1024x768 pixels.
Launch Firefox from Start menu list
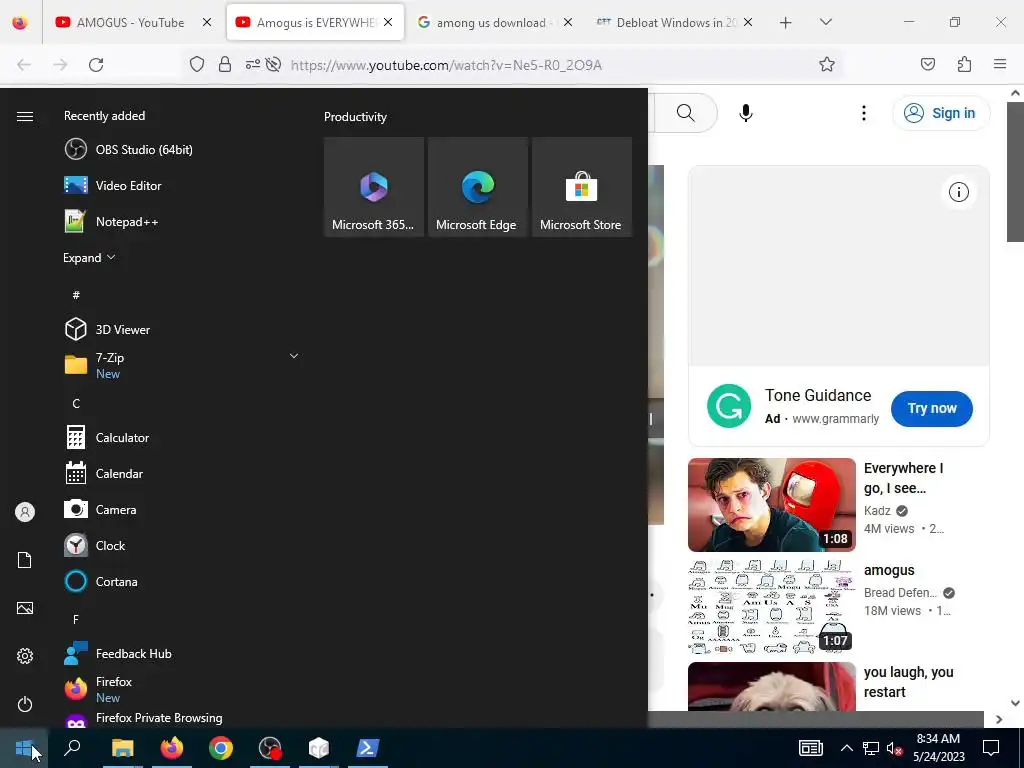pos(98,689)
